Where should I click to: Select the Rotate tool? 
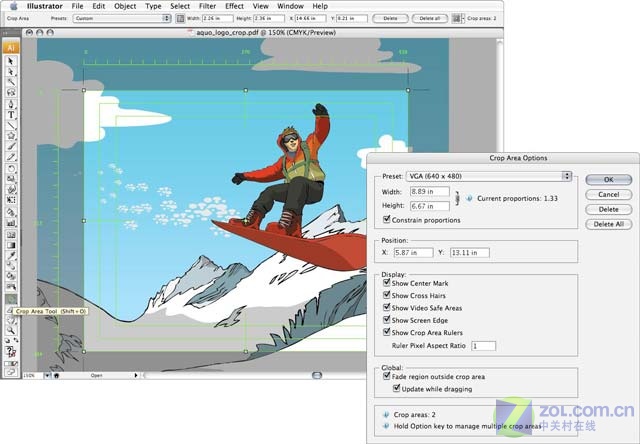pos(11,168)
